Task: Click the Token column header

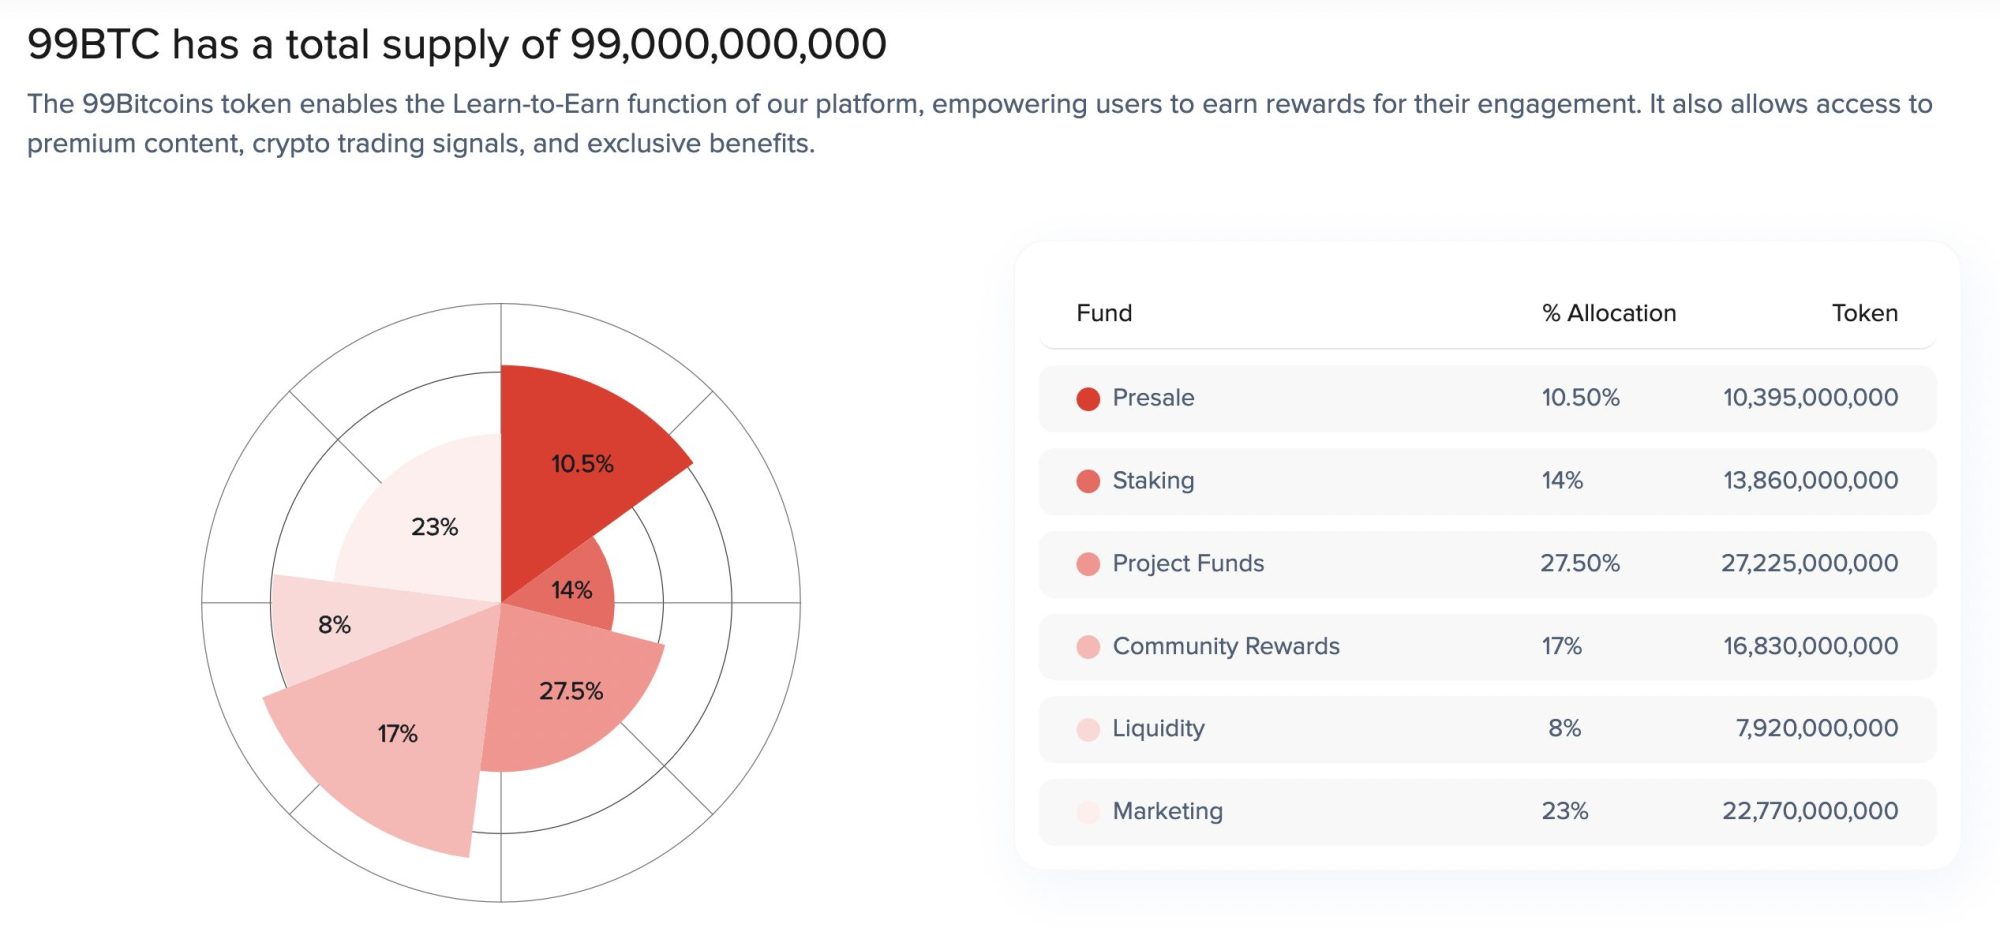Action: click(1864, 313)
